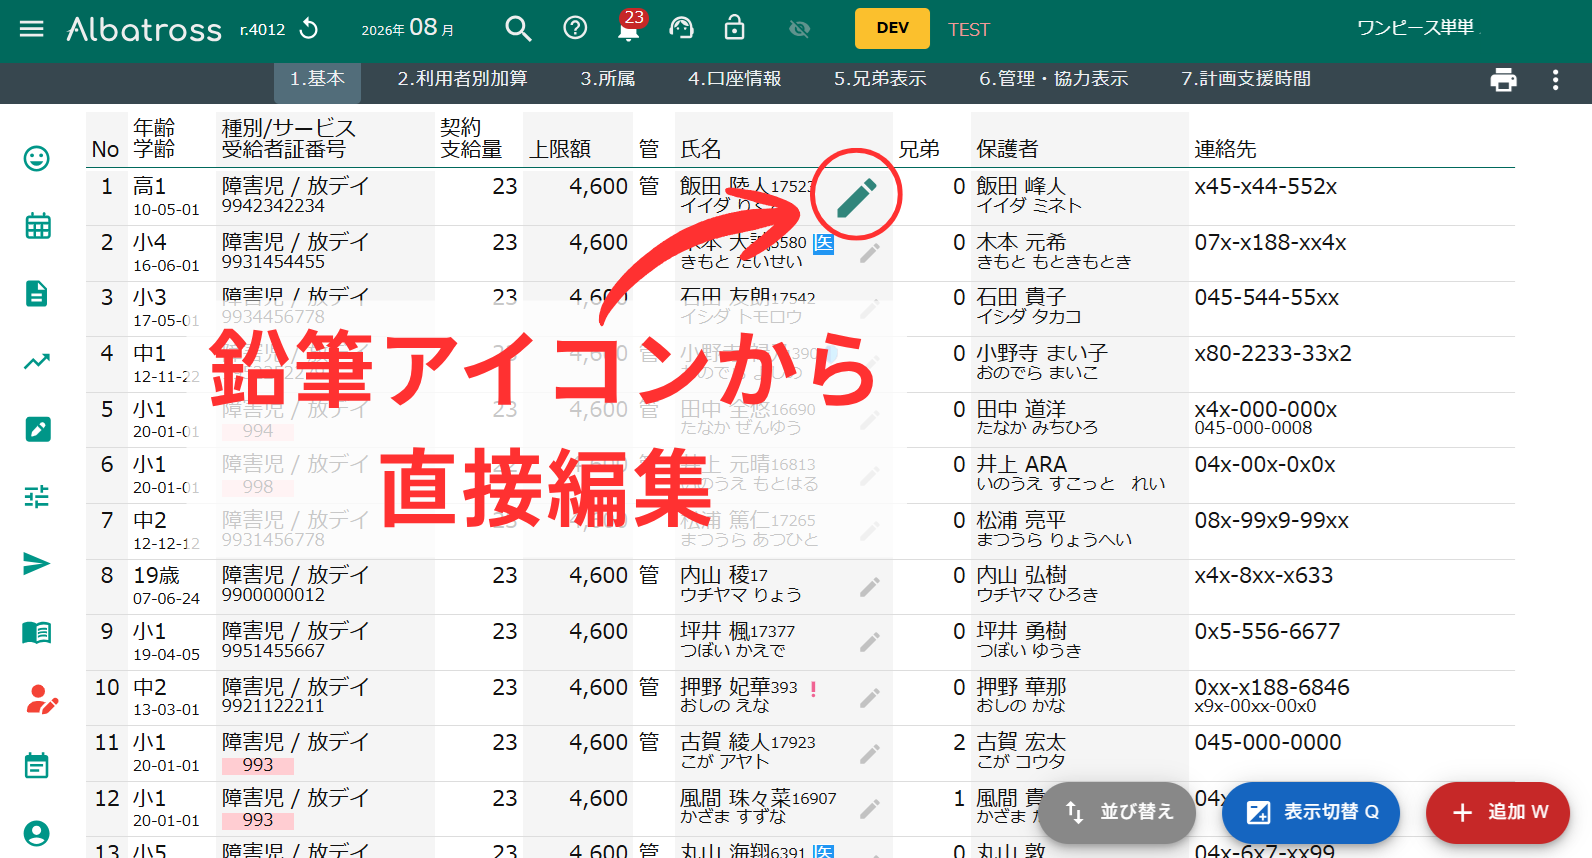The width and height of the screenshot is (1592, 858).
Task: Open the help question mark
Action: click(x=575, y=28)
